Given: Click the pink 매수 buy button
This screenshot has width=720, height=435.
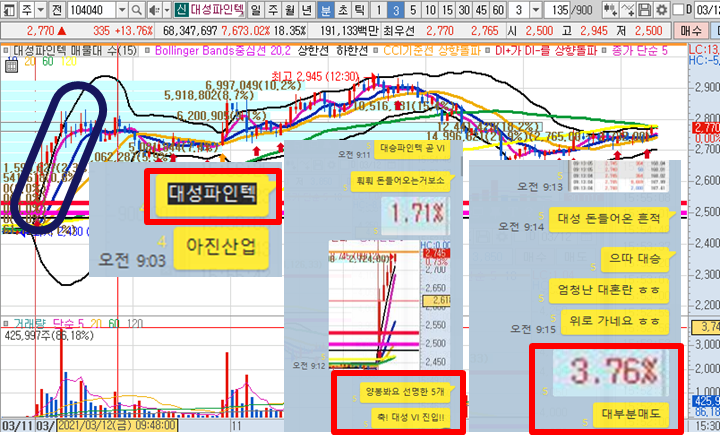Looking at the screenshot, I should [x=691, y=31].
